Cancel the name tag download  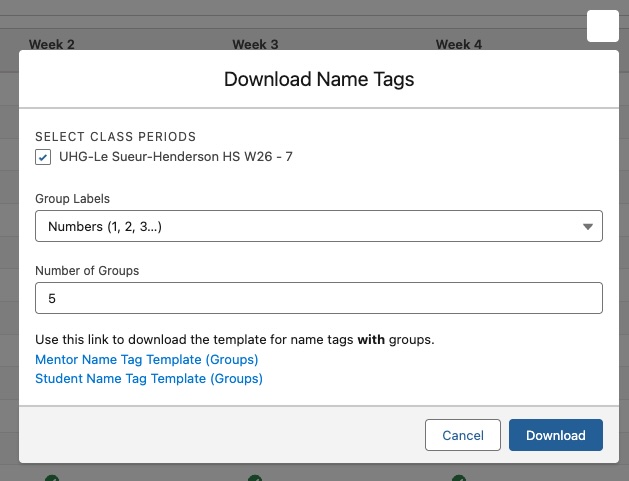[x=463, y=435]
